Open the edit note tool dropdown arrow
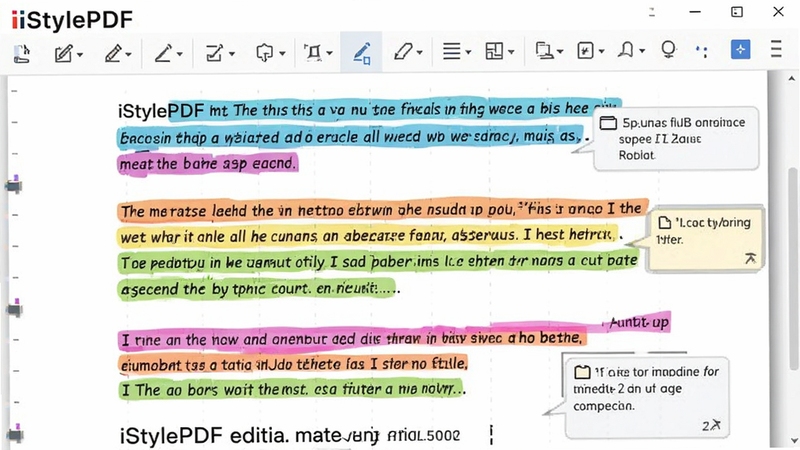The height and width of the screenshot is (450, 800). click(80, 54)
